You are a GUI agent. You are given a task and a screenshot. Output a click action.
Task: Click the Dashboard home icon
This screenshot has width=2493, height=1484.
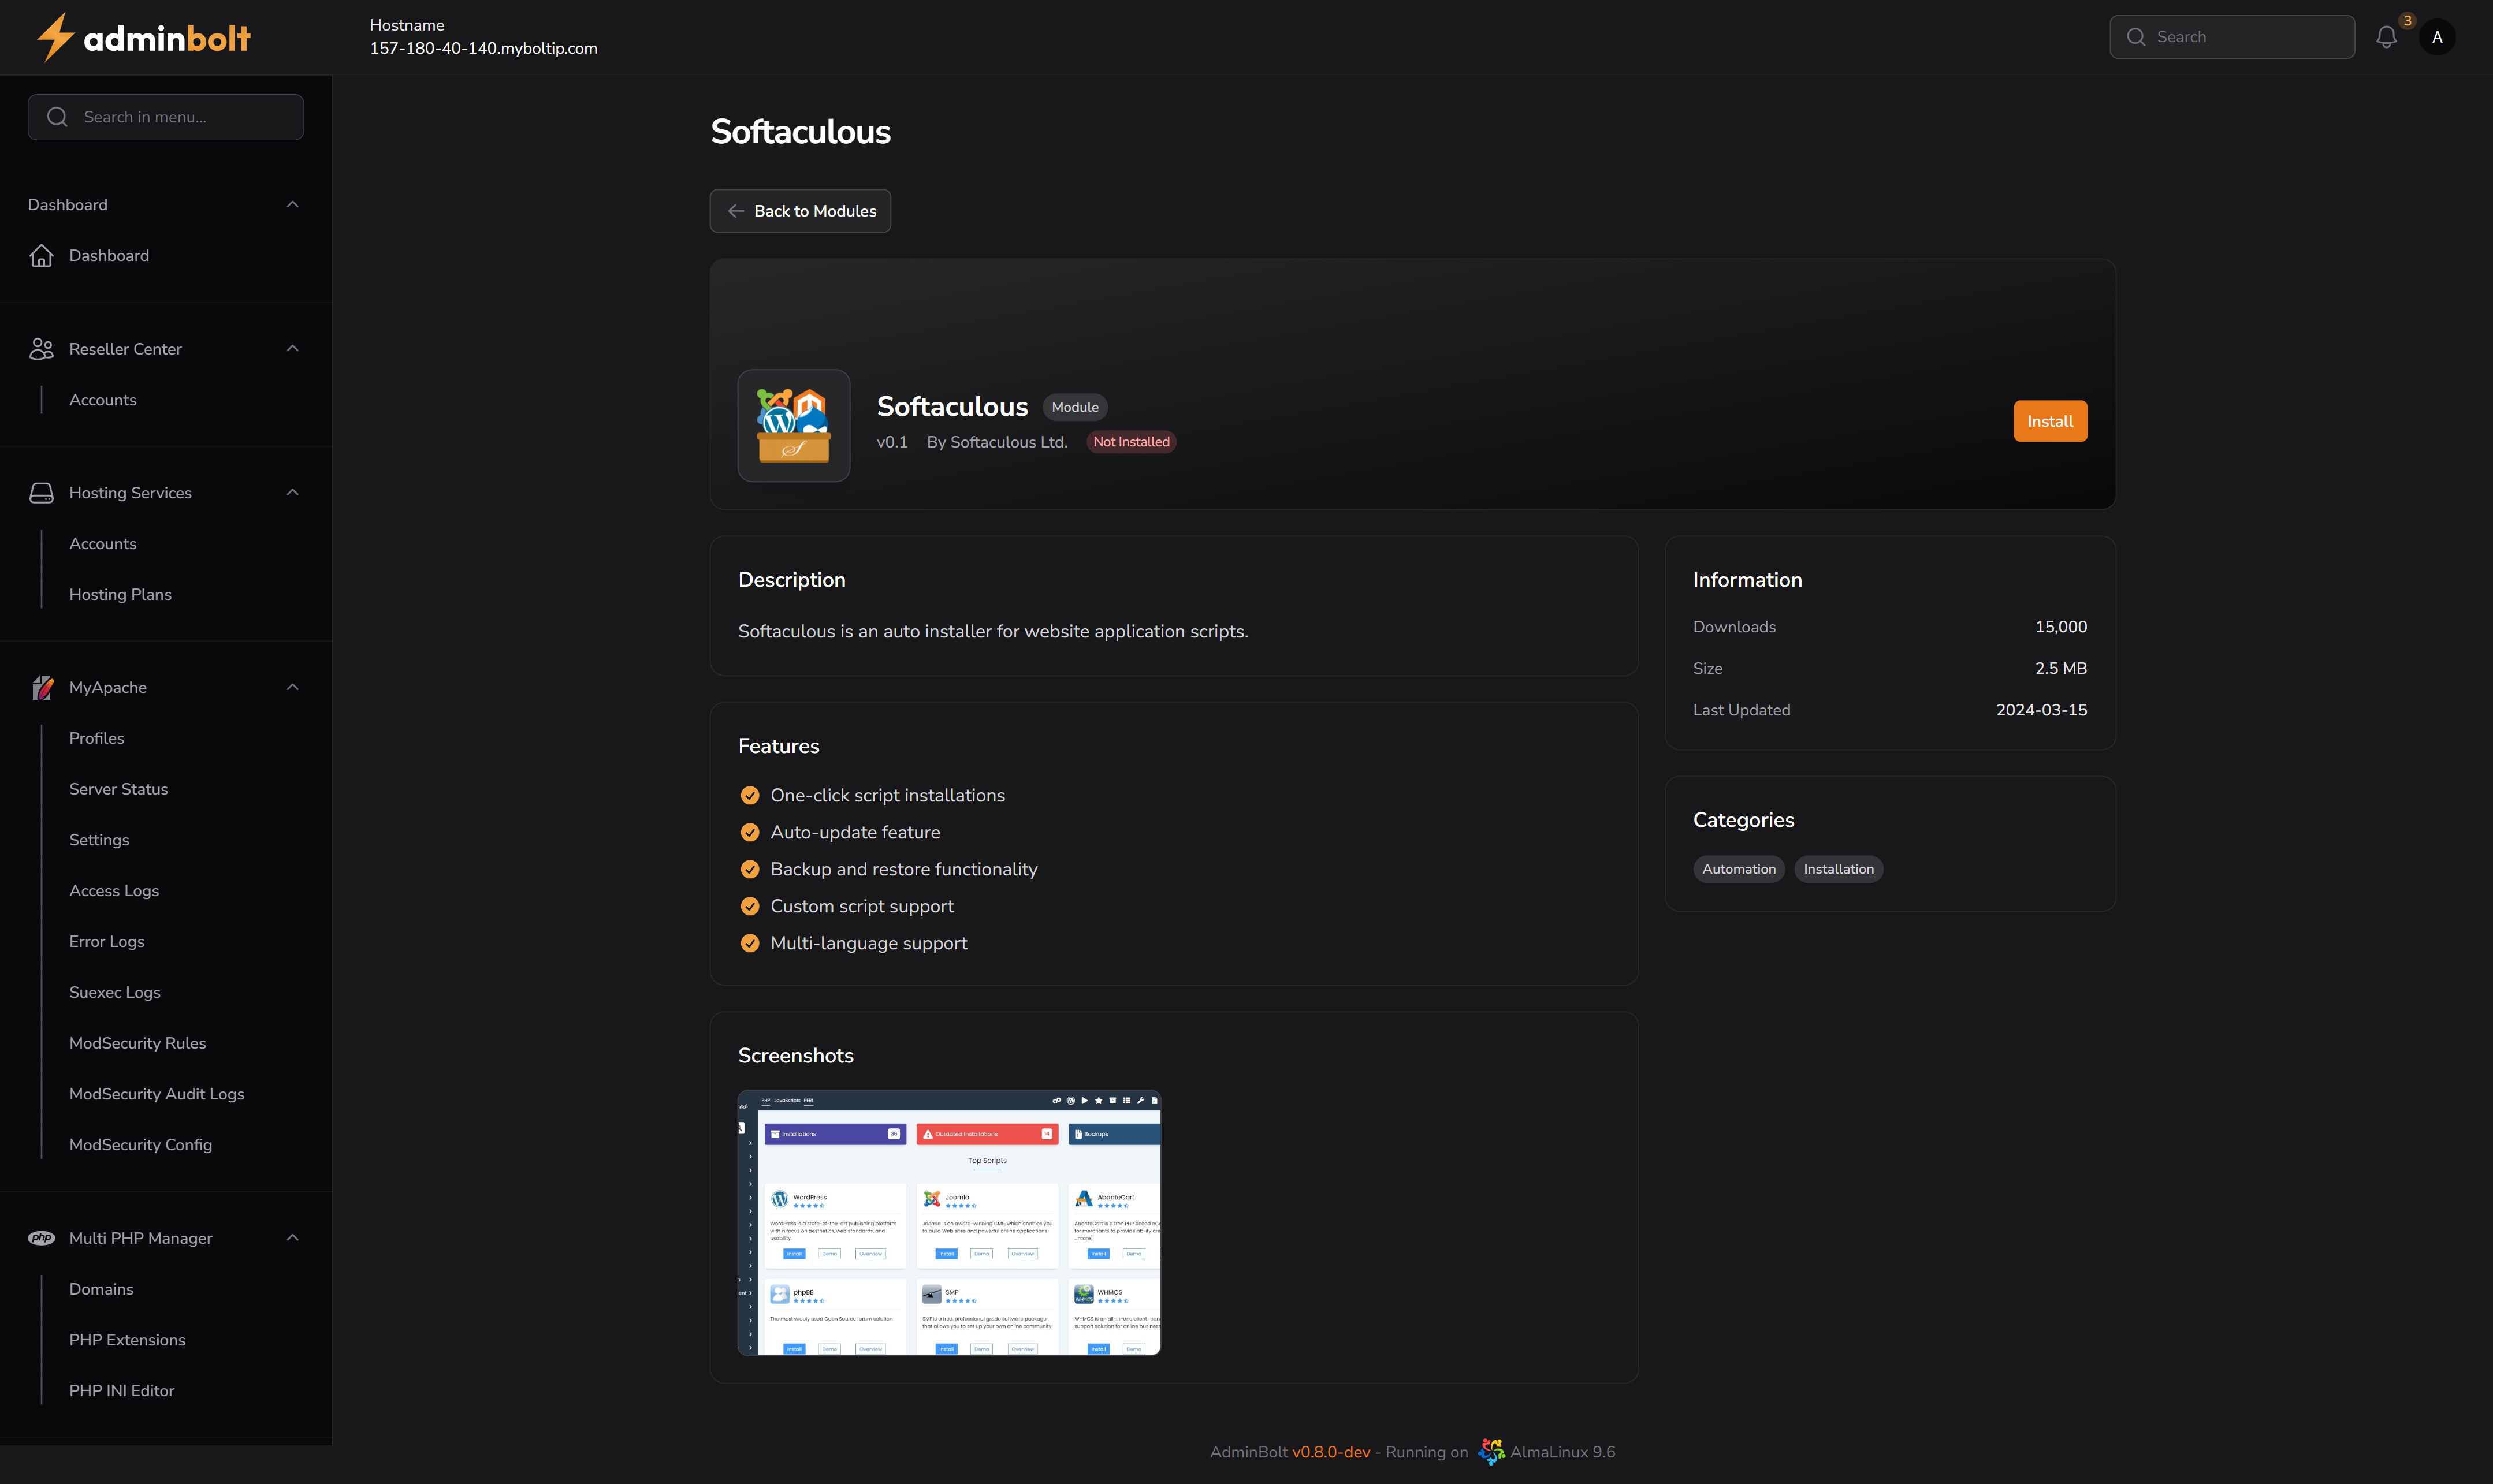[x=41, y=256]
